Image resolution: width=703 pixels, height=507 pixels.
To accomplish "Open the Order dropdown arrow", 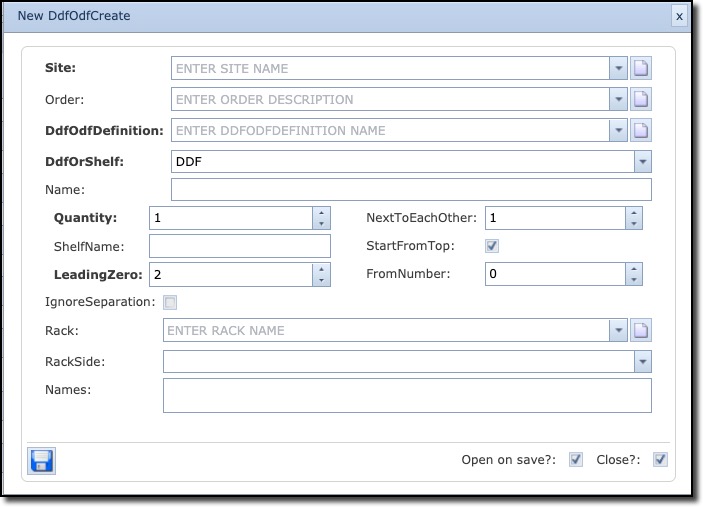I will coord(619,100).
